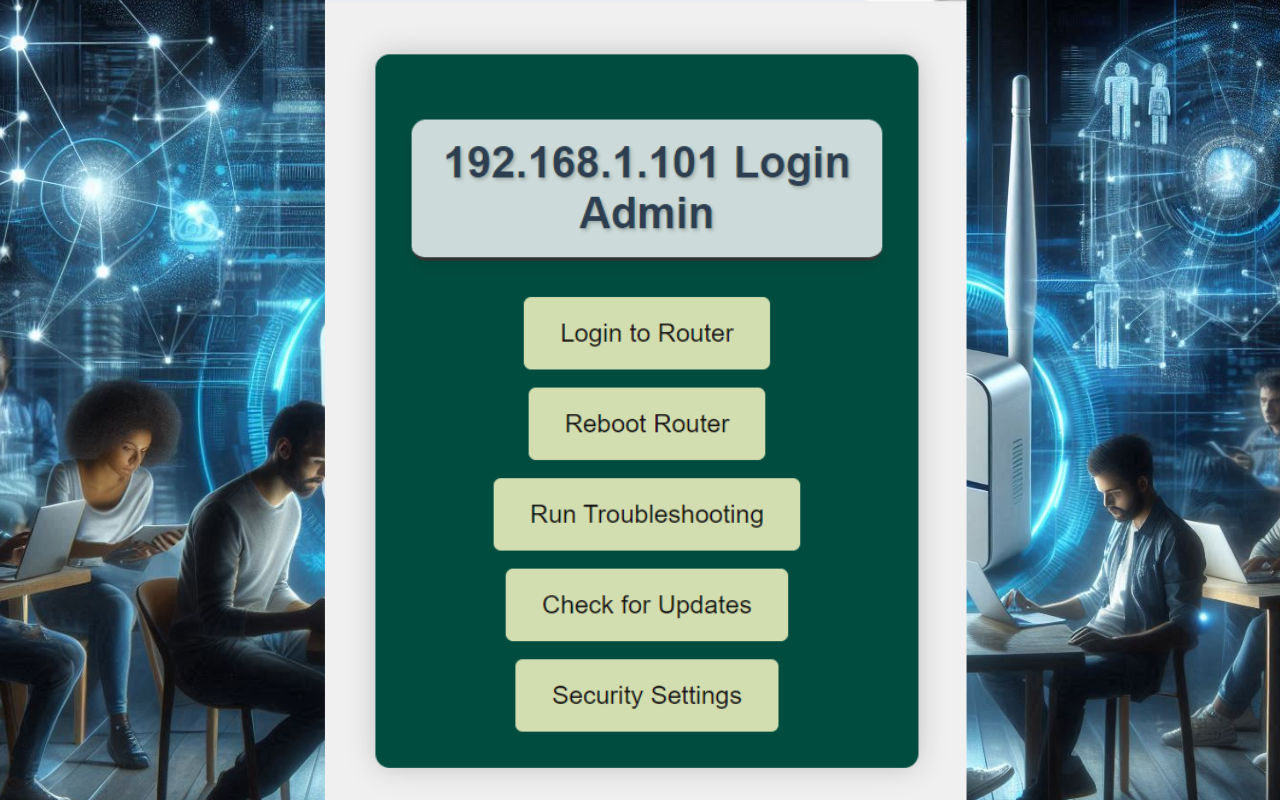
Task: Click the bottommost button in the panel
Action: [x=646, y=694]
